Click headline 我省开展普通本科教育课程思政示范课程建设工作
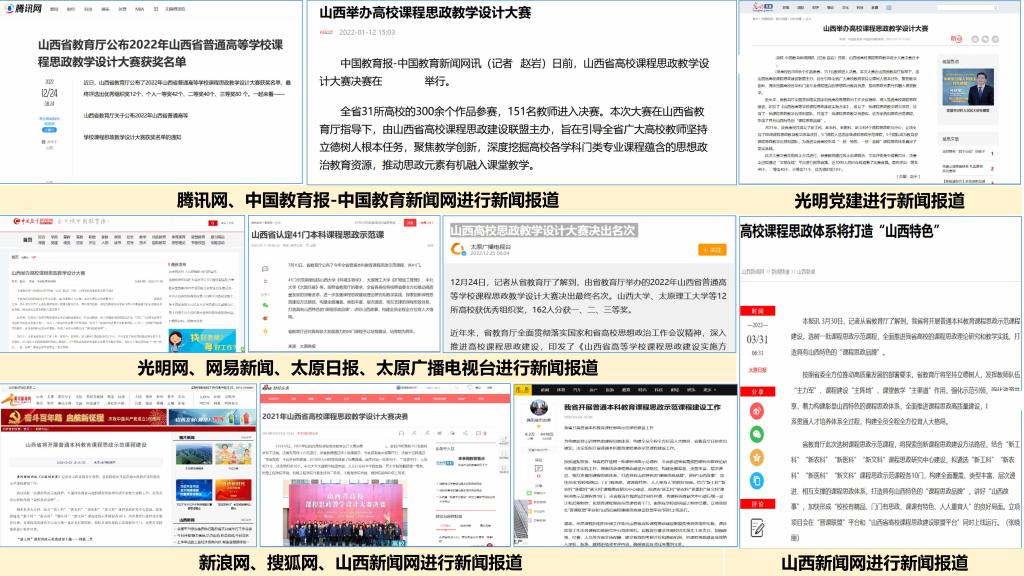The width and height of the screenshot is (1024, 576). [643, 407]
